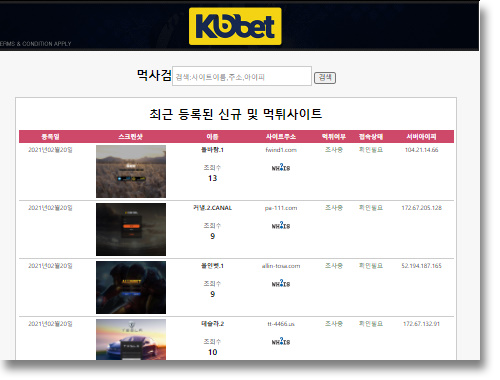
Task: Select the 스크린샷 column header
Action: [x=131, y=137]
